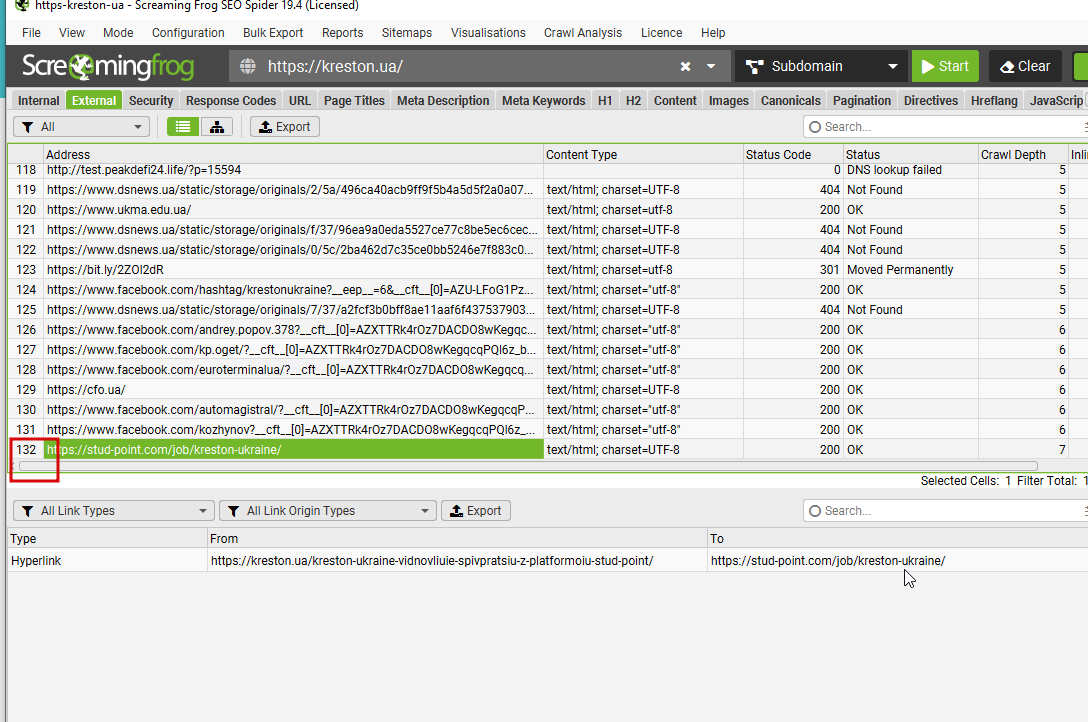Clear the URL with the X icon
1088x722 pixels.
tap(686, 67)
